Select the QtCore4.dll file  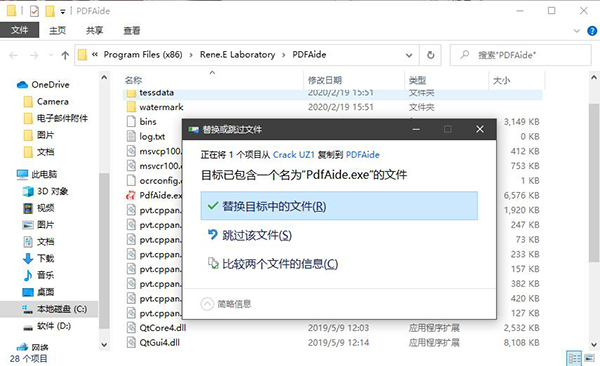163,328
